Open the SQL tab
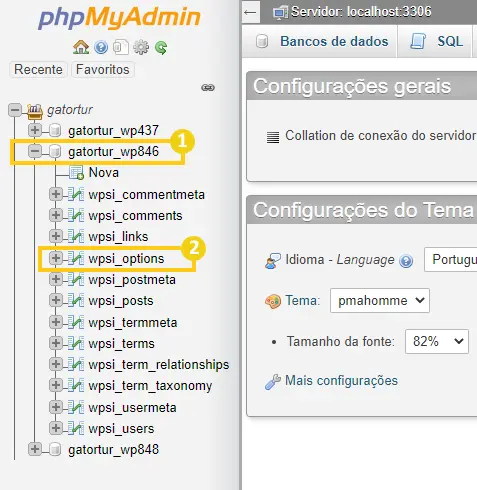477x490 pixels. (435, 41)
